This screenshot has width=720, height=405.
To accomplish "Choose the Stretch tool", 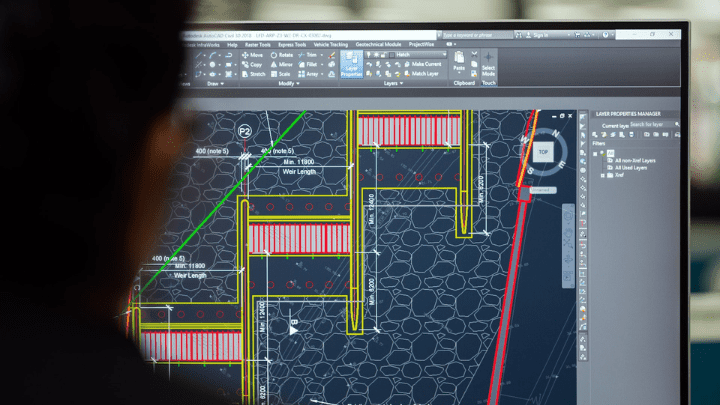I will pos(253,74).
